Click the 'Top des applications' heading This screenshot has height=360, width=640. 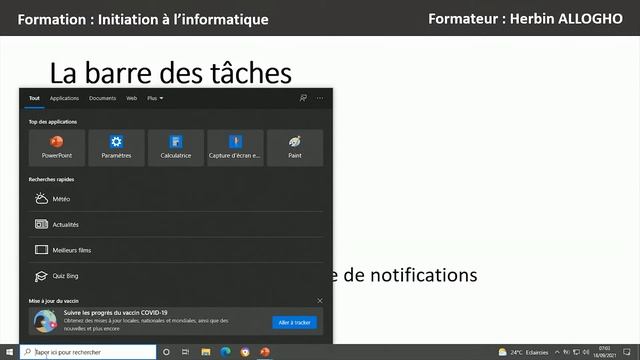tap(53, 122)
